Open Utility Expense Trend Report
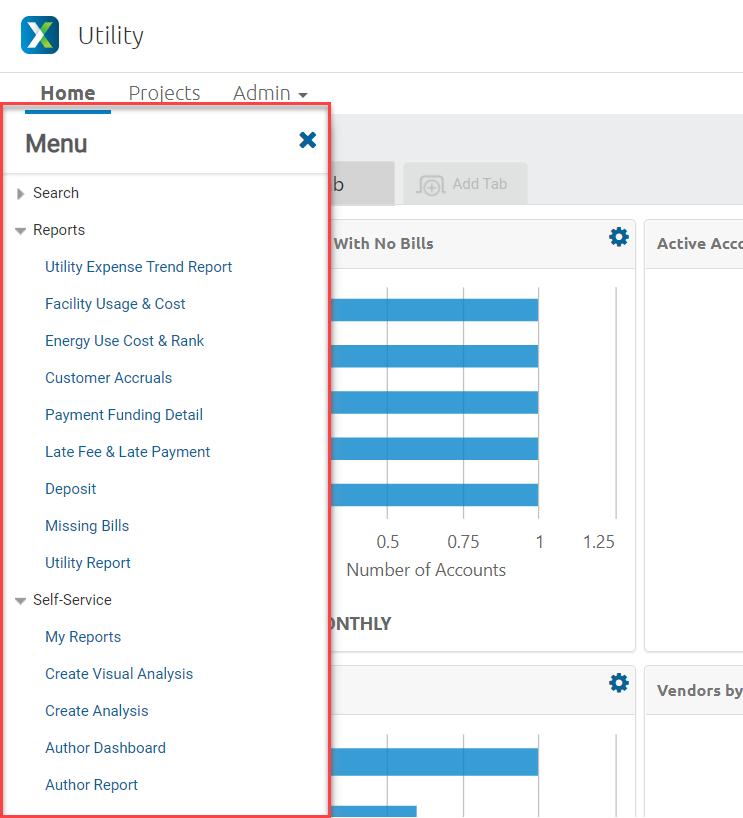743x818 pixels. coord(138,267)
